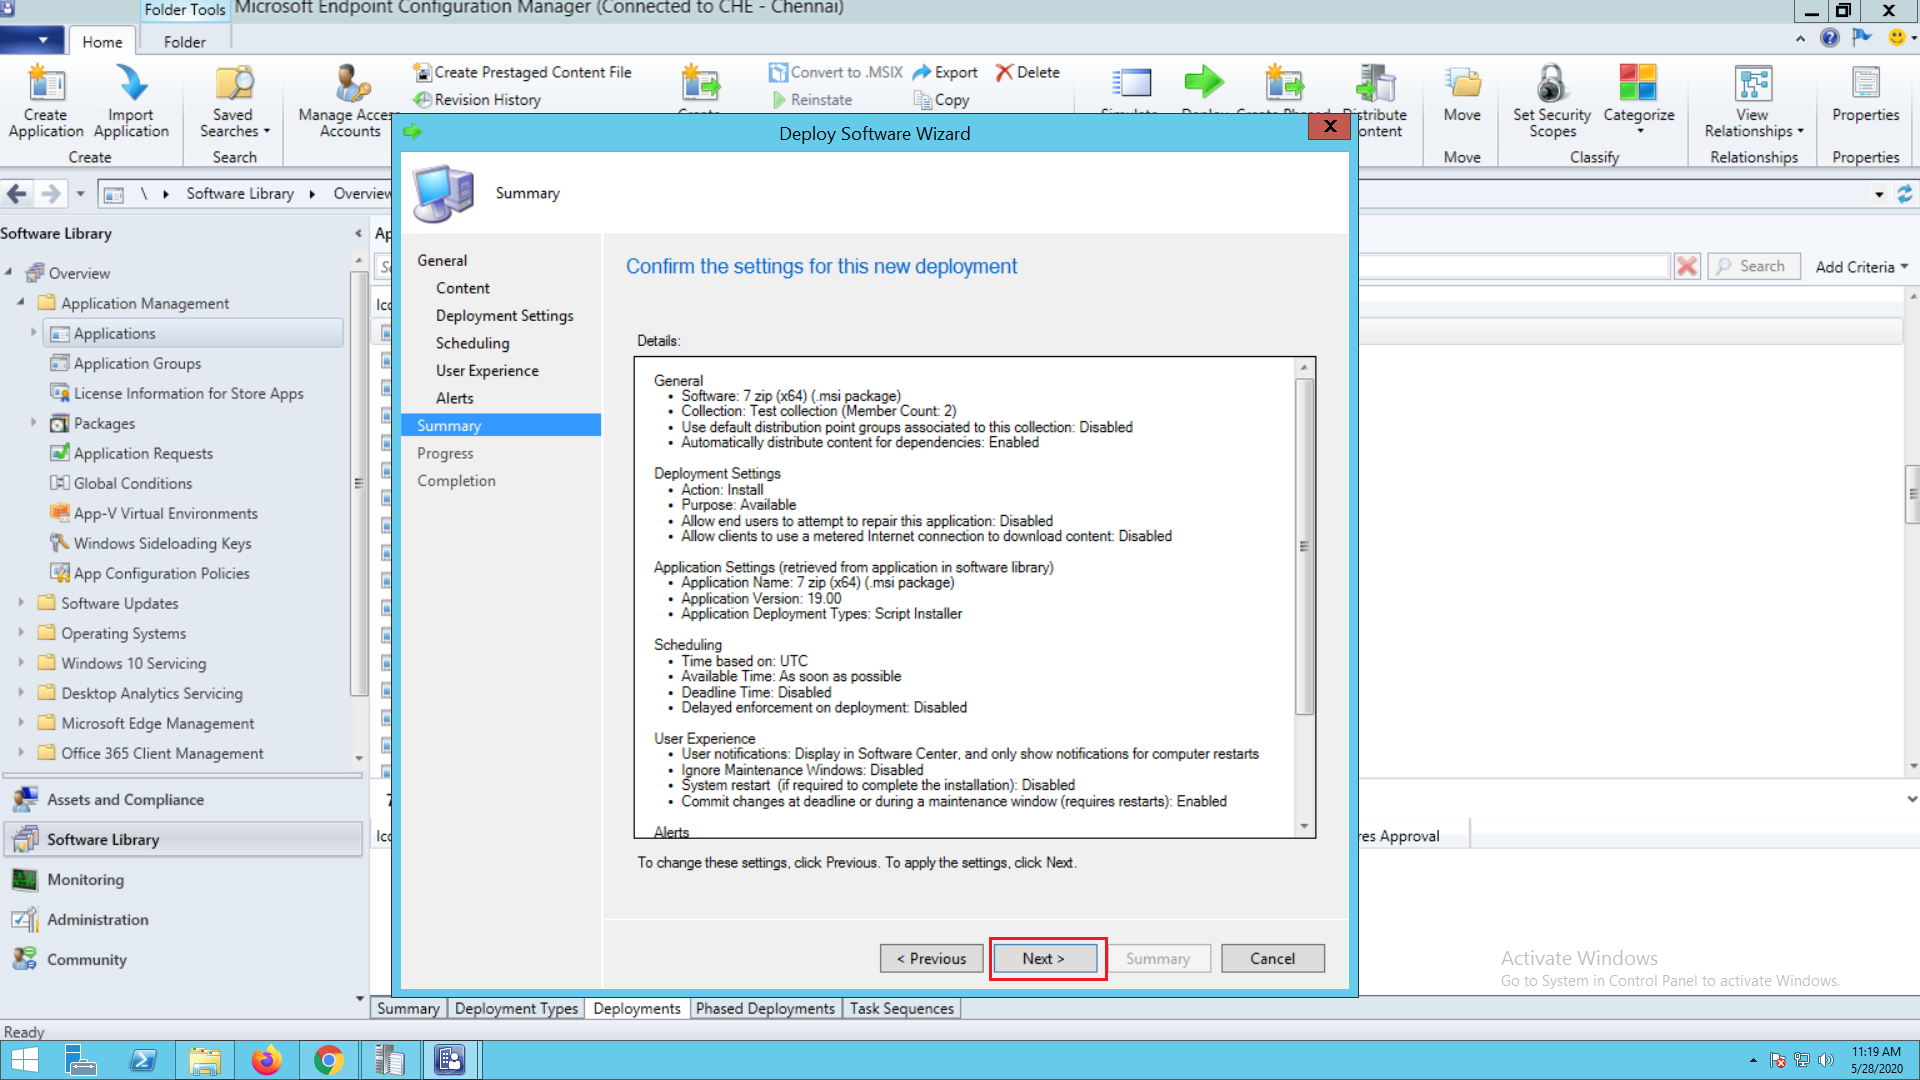Expand the Software Updates tree node
Screen dimensions: 1920x1080
[x=21, y=603]
